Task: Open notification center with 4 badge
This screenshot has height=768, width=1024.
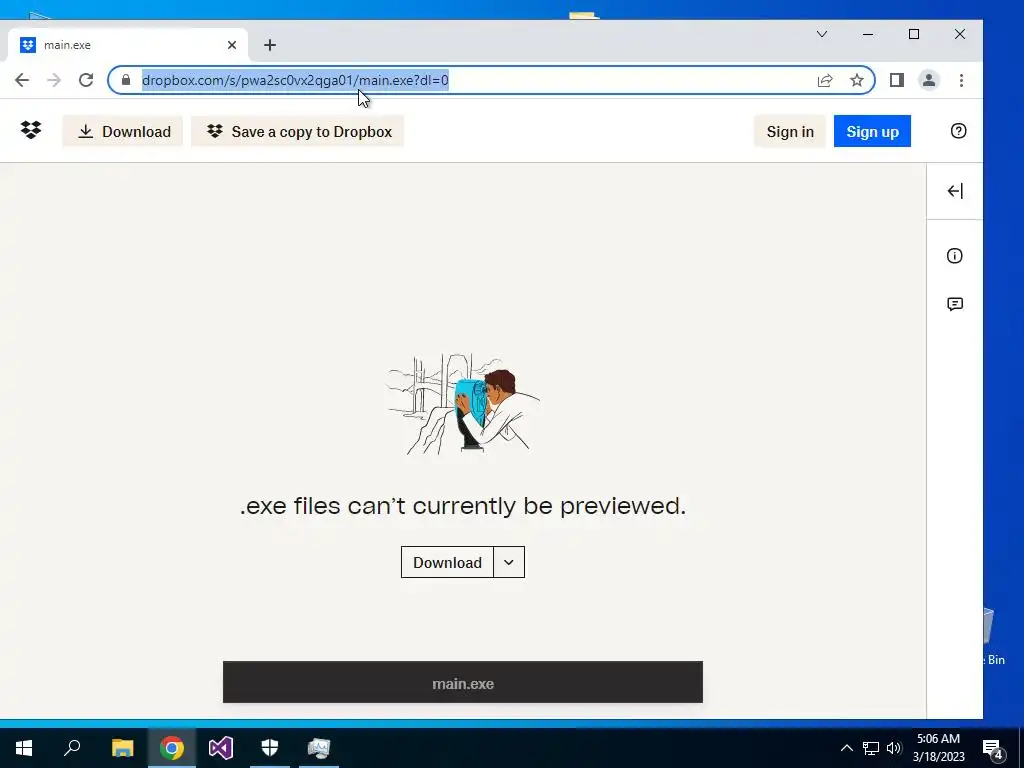Action: [993, 749]
